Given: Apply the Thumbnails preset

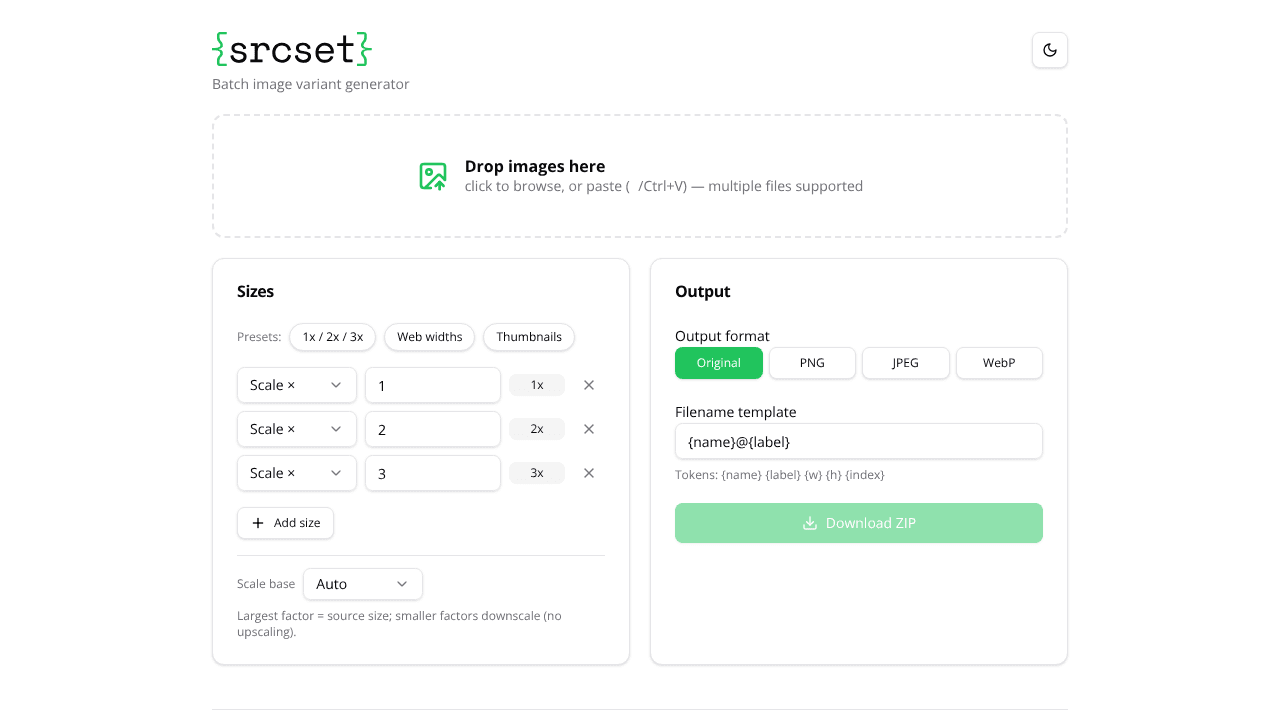Looking at the screenshot, I should pyautogui.click(x=529, y=337).
